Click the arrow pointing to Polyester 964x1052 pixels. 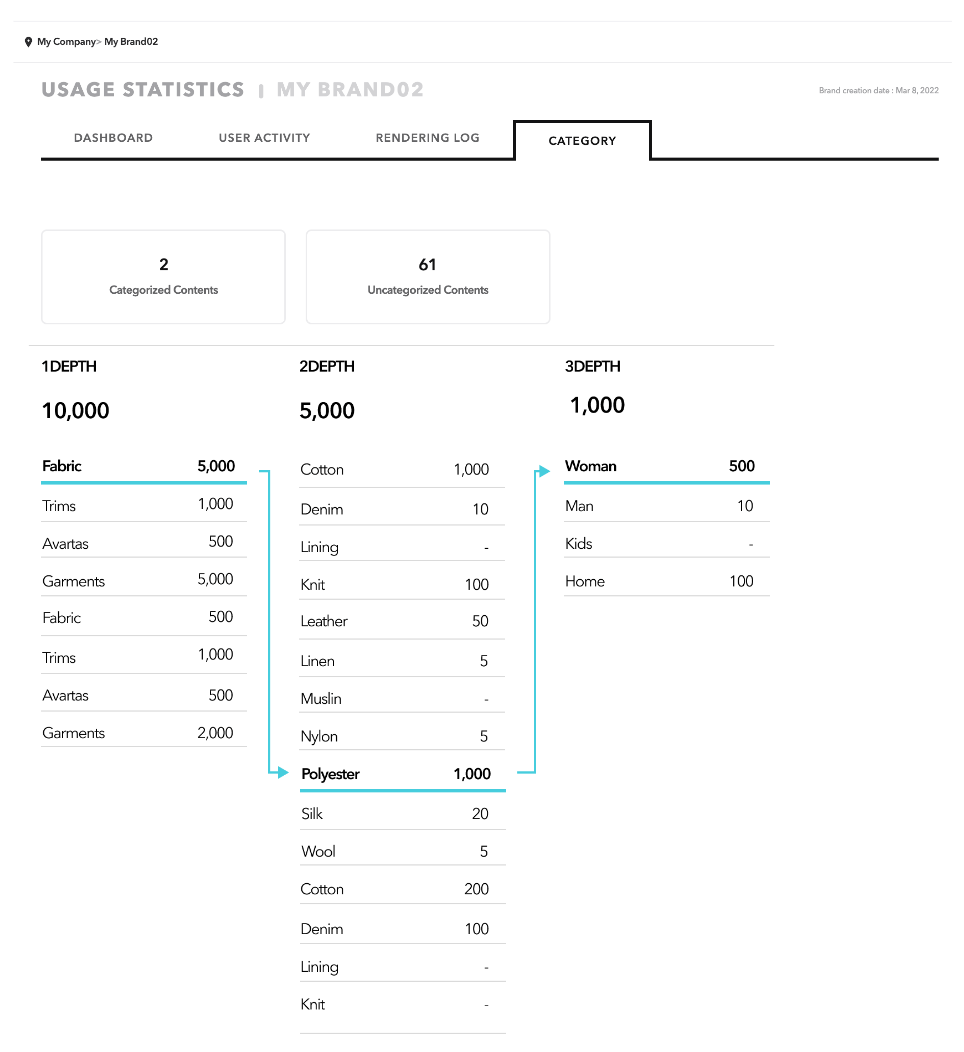click(280, 772)
